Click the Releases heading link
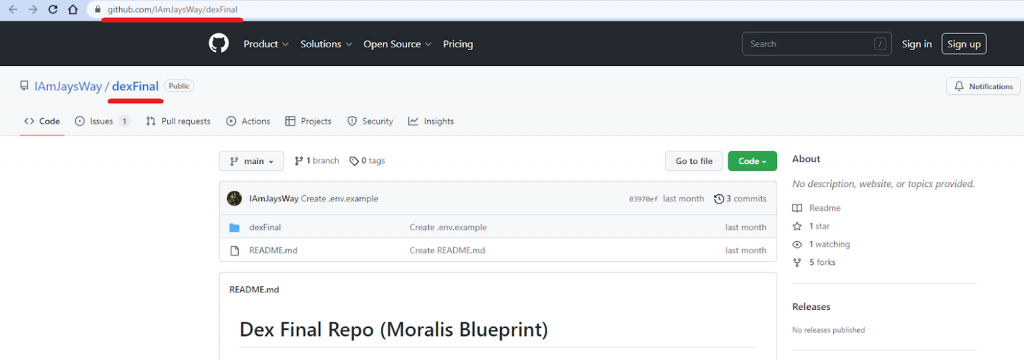1024x360 pixels. (811, 306)
